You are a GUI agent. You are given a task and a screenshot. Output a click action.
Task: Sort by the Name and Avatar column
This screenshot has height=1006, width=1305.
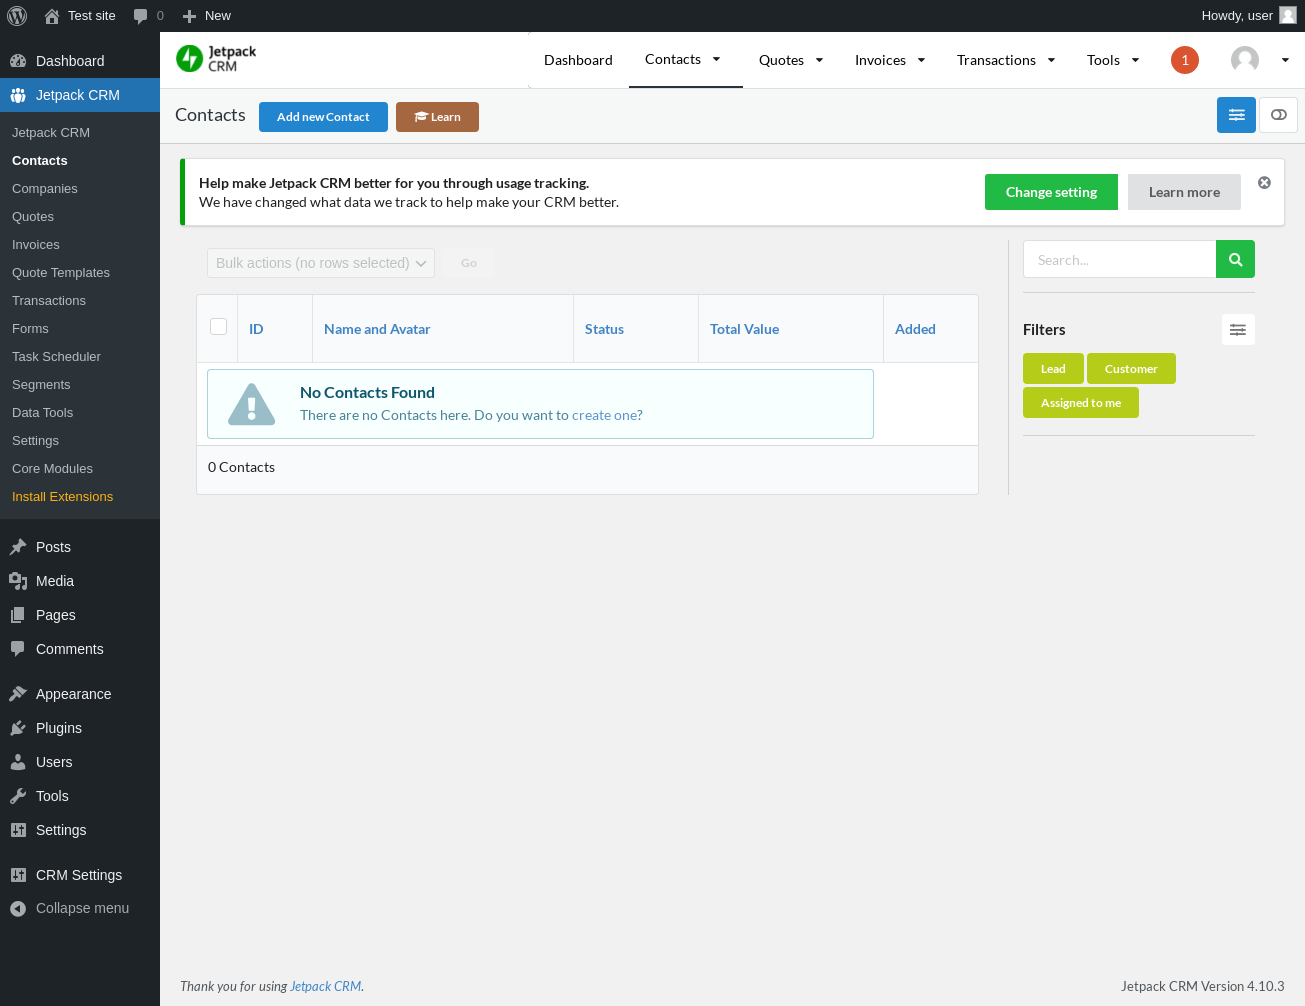point(377,329)
